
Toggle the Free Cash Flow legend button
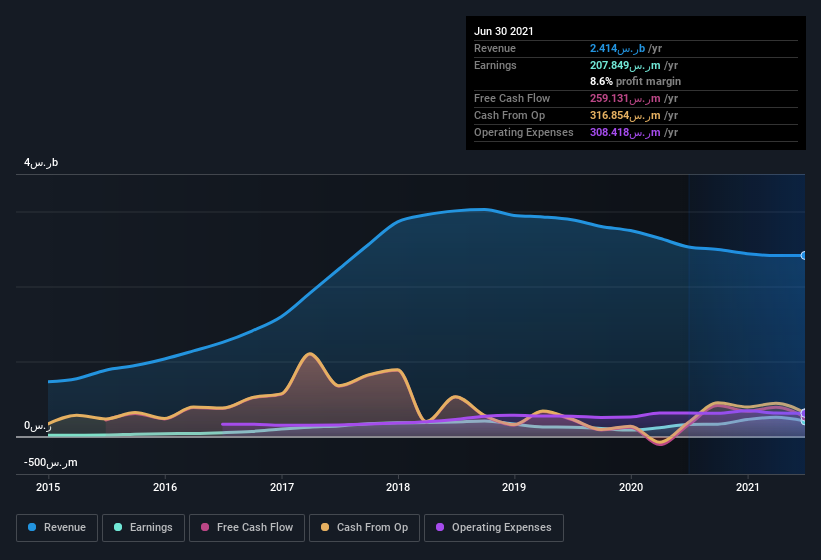247,528
